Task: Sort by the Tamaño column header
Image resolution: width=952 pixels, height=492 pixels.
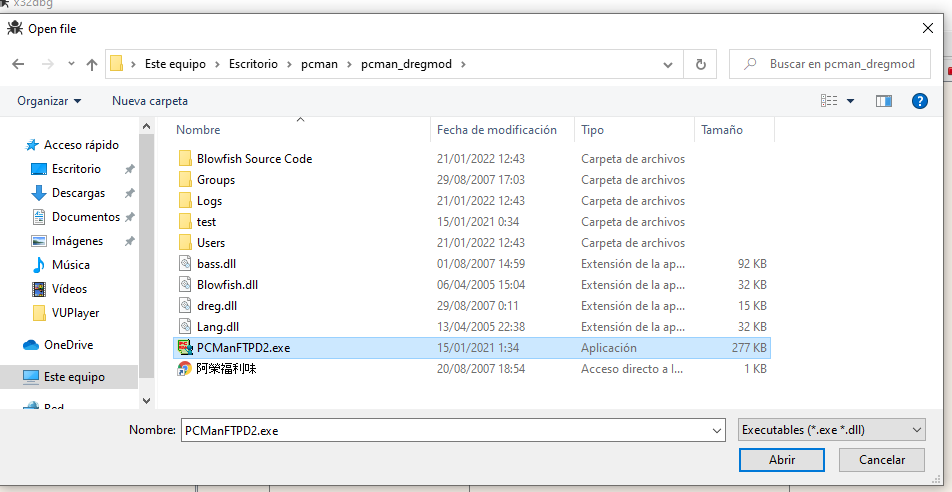Action: (x=721, y=130)
